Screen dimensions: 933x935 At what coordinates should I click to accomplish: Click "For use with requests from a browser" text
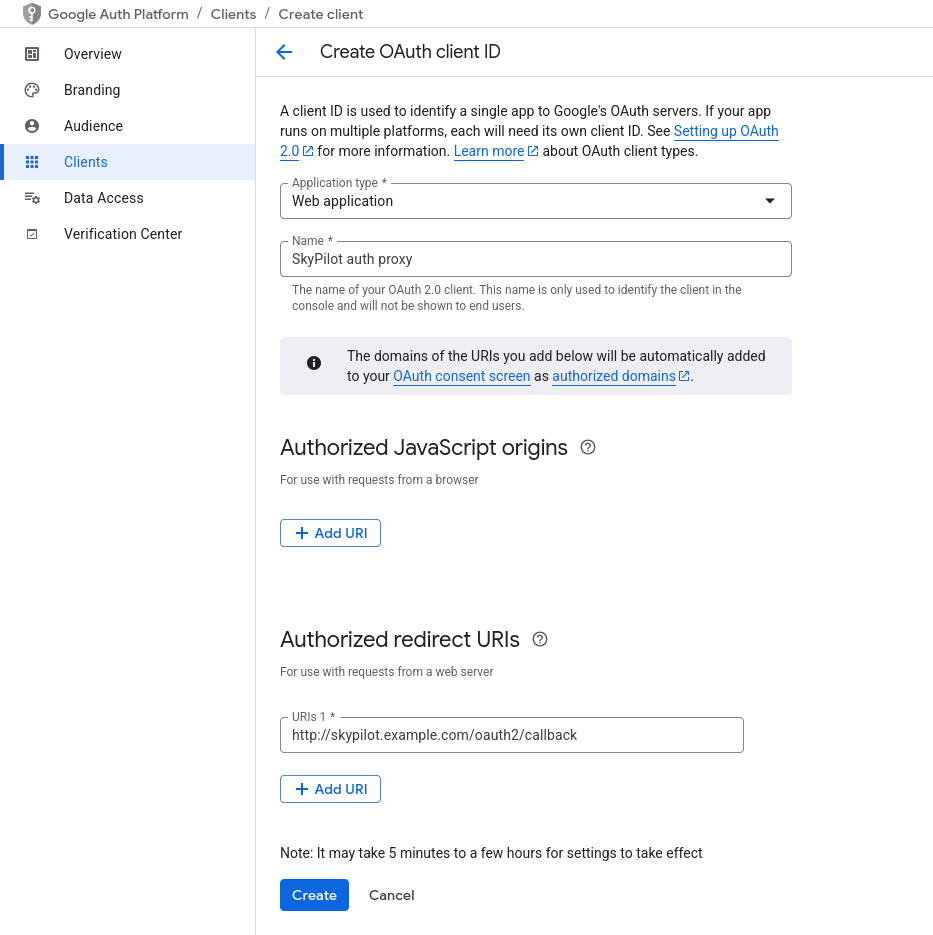coord(379,480)
